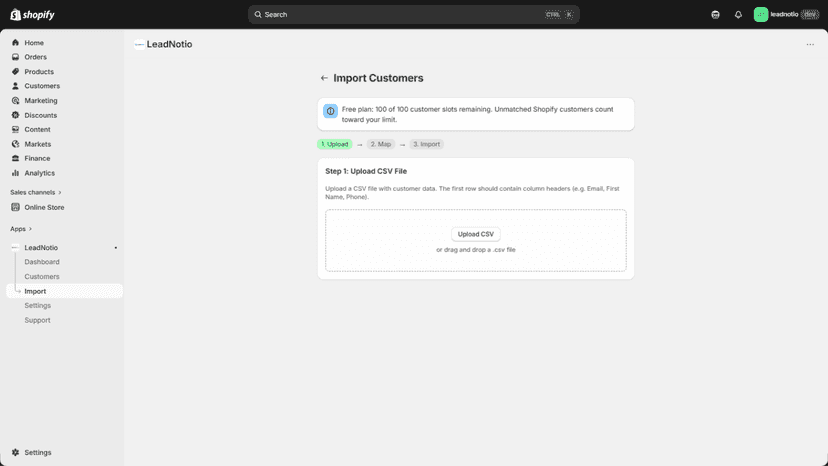Click the leadnotio account avatar
The width and height of the screenshot is (828, 466).
tap(760, 14)
